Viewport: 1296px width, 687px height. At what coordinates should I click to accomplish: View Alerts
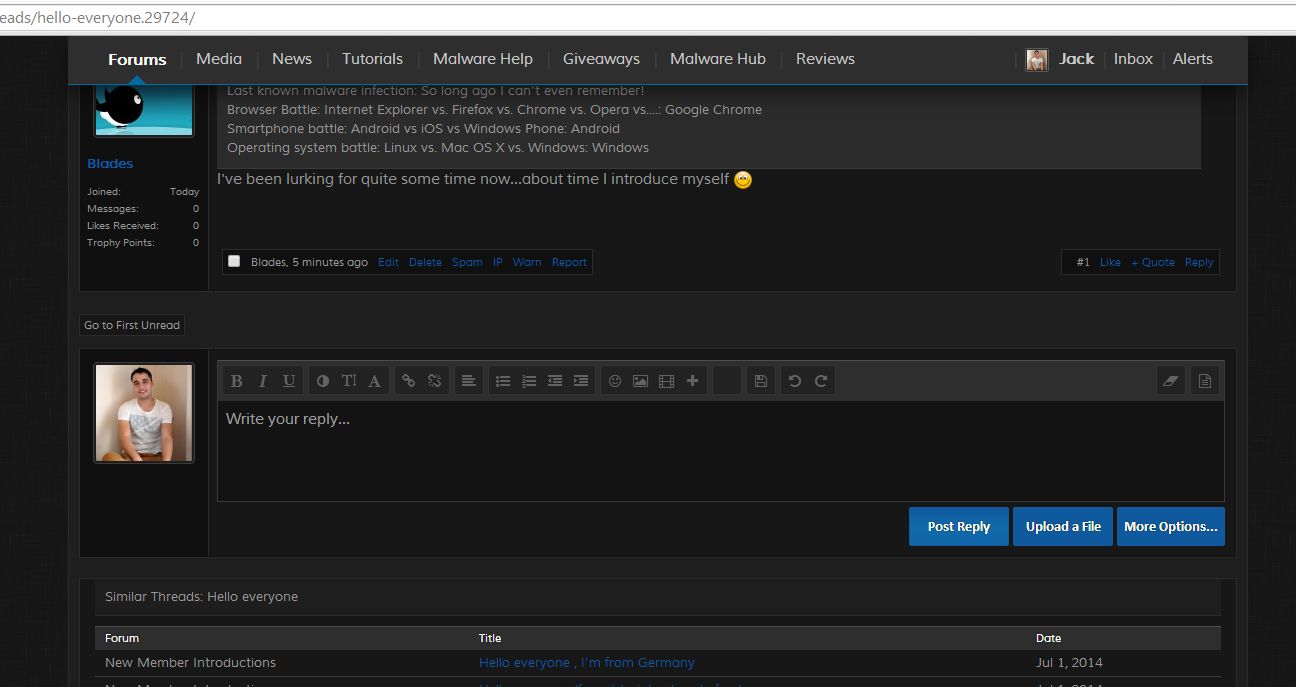(x=1193, y=59)
